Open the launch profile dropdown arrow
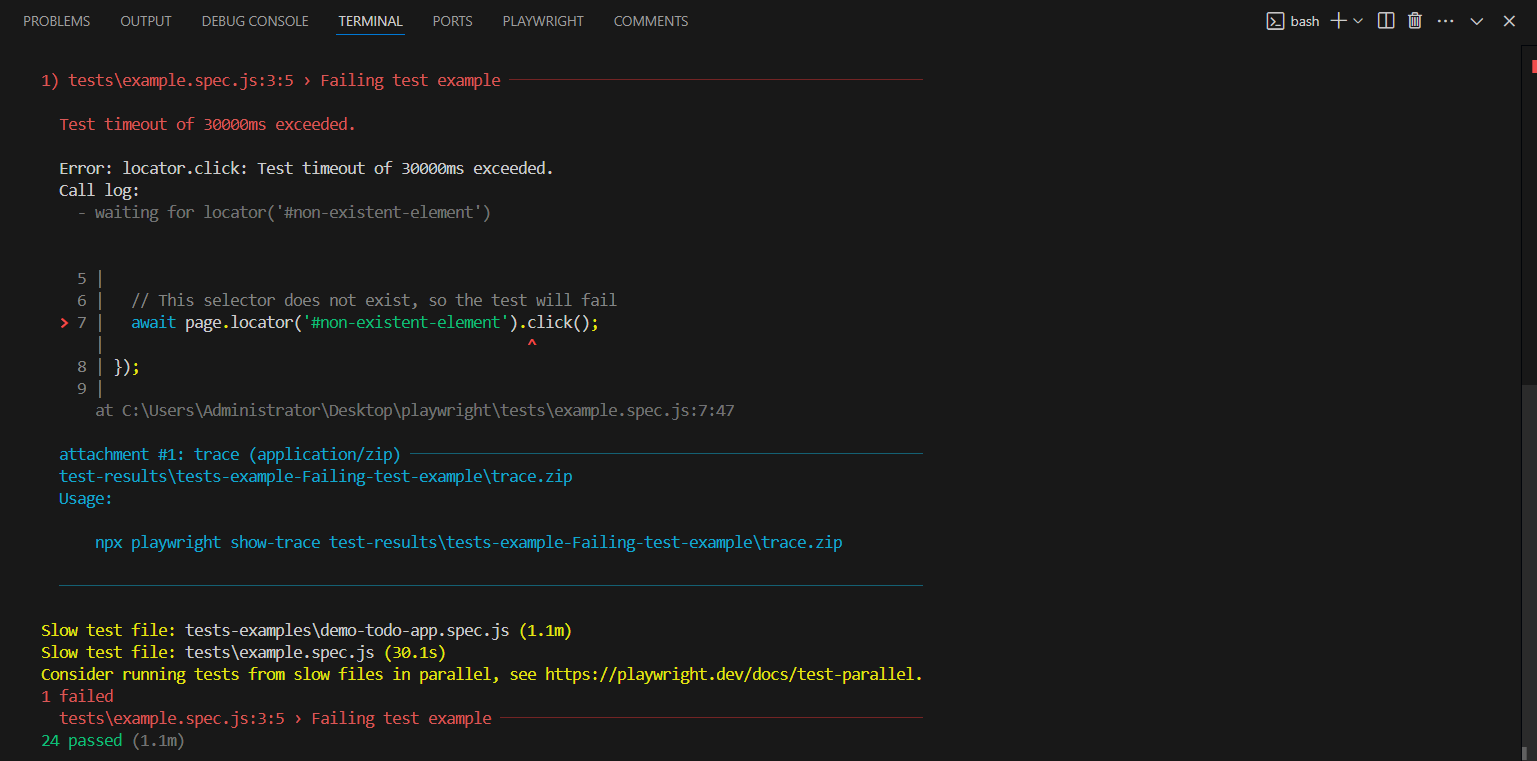The image size is (1537, 761). pos(1358,21)
